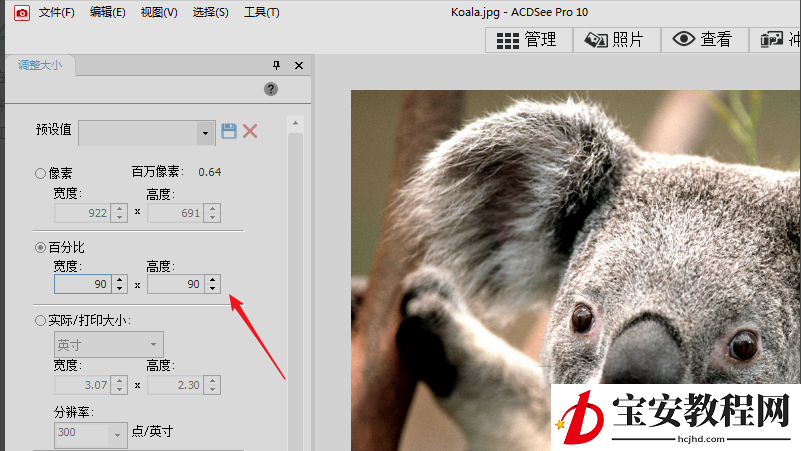The height and width of the screenshot is (451, 801).
Task: Switch to 照片 mode
Action: tap(617, 40)
